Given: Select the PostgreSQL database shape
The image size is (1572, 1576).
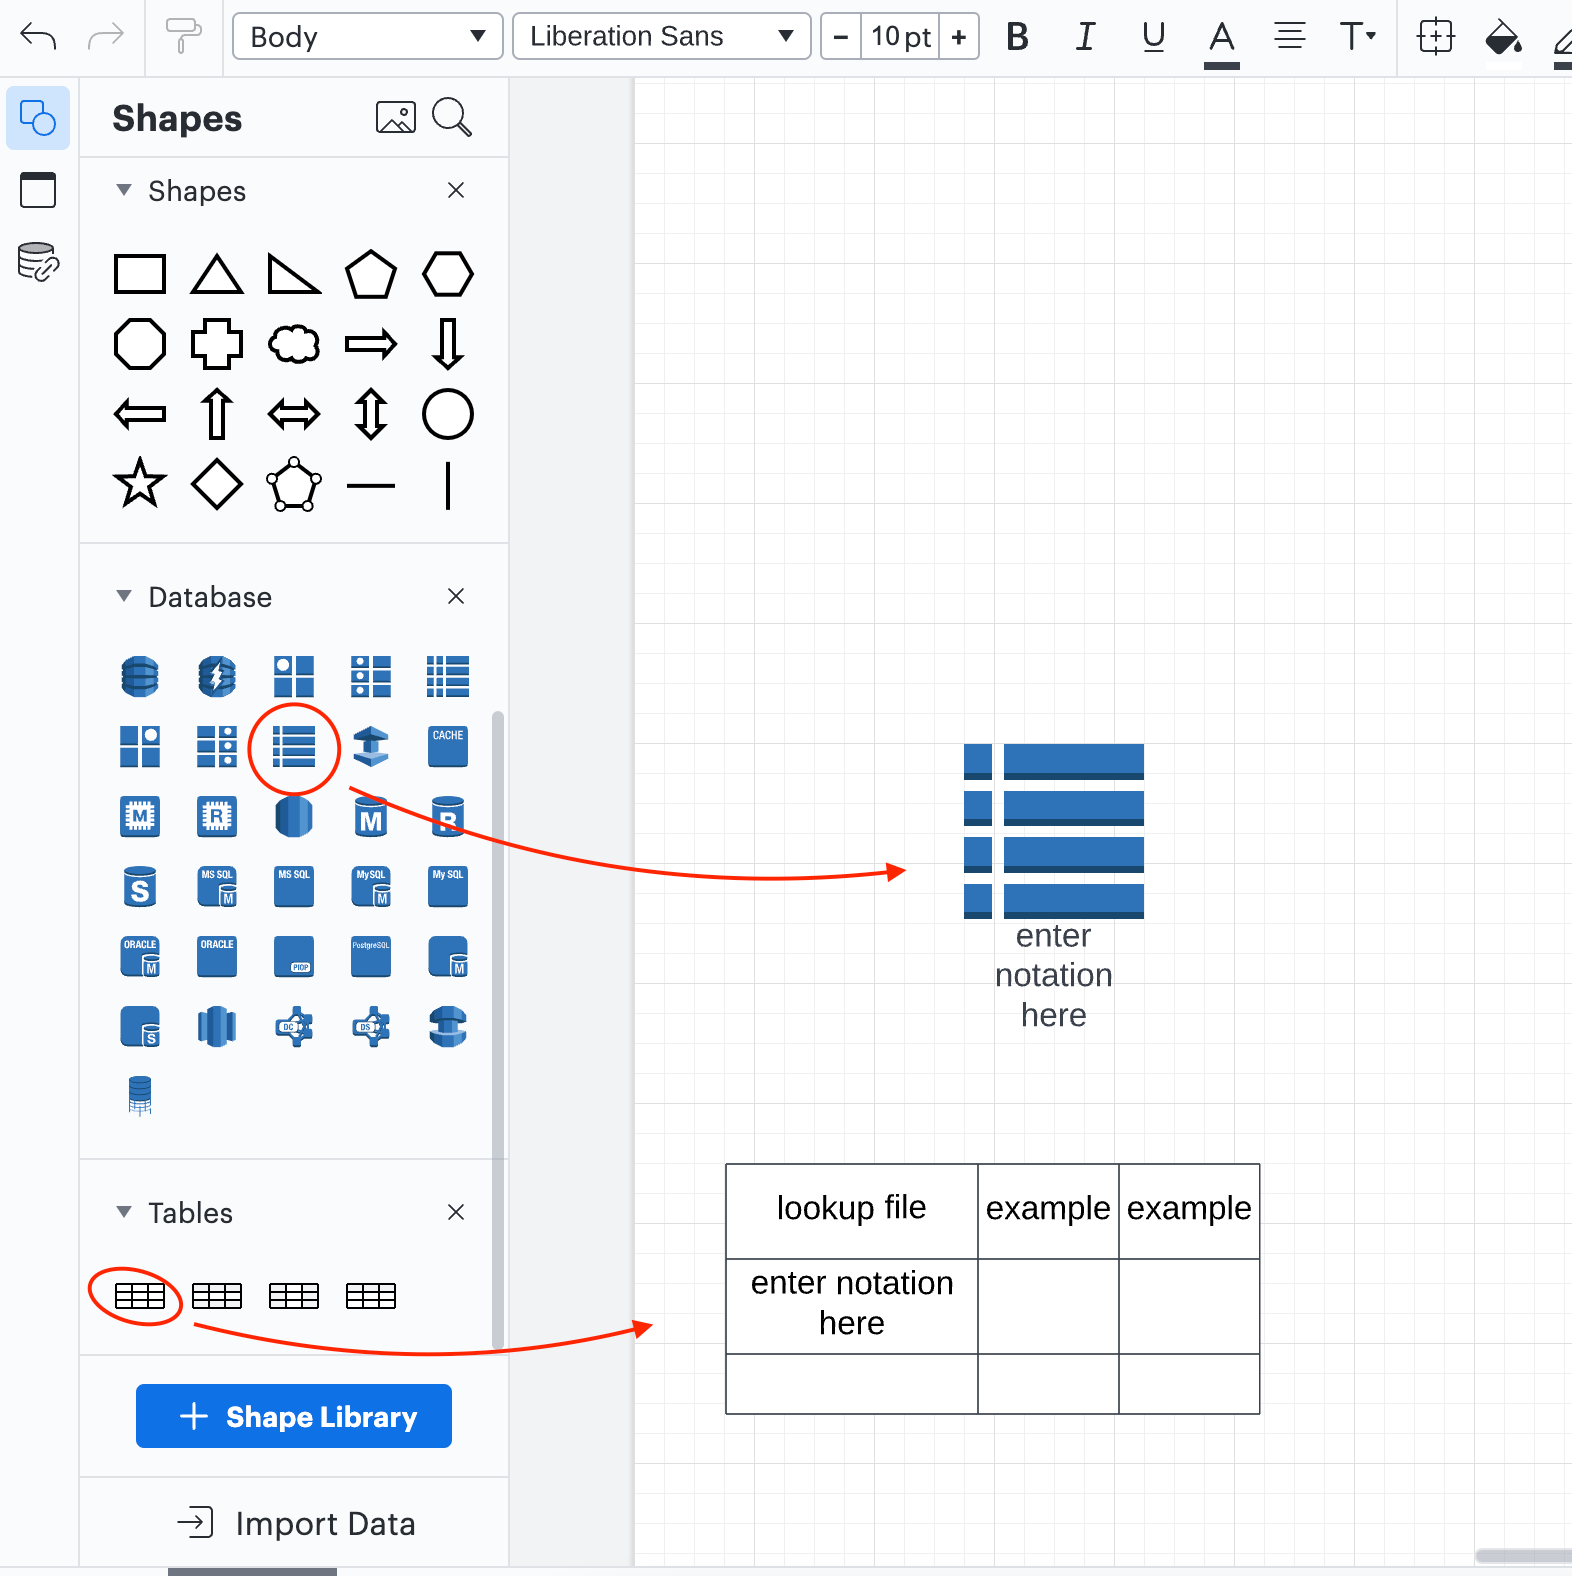Looking at the screenshot, I should point(371,957).
